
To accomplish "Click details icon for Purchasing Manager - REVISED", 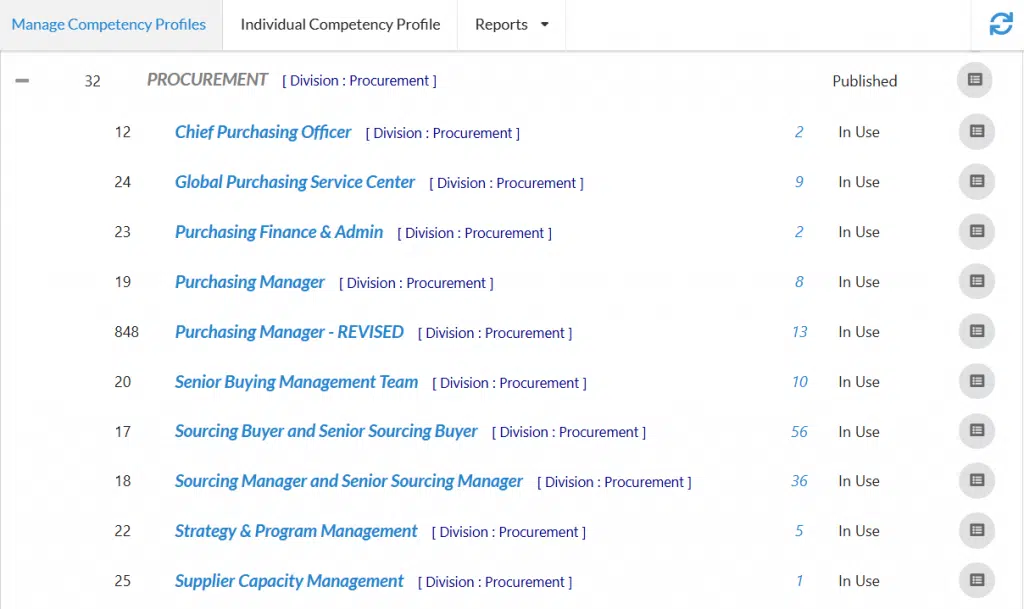I will (977, 332).
